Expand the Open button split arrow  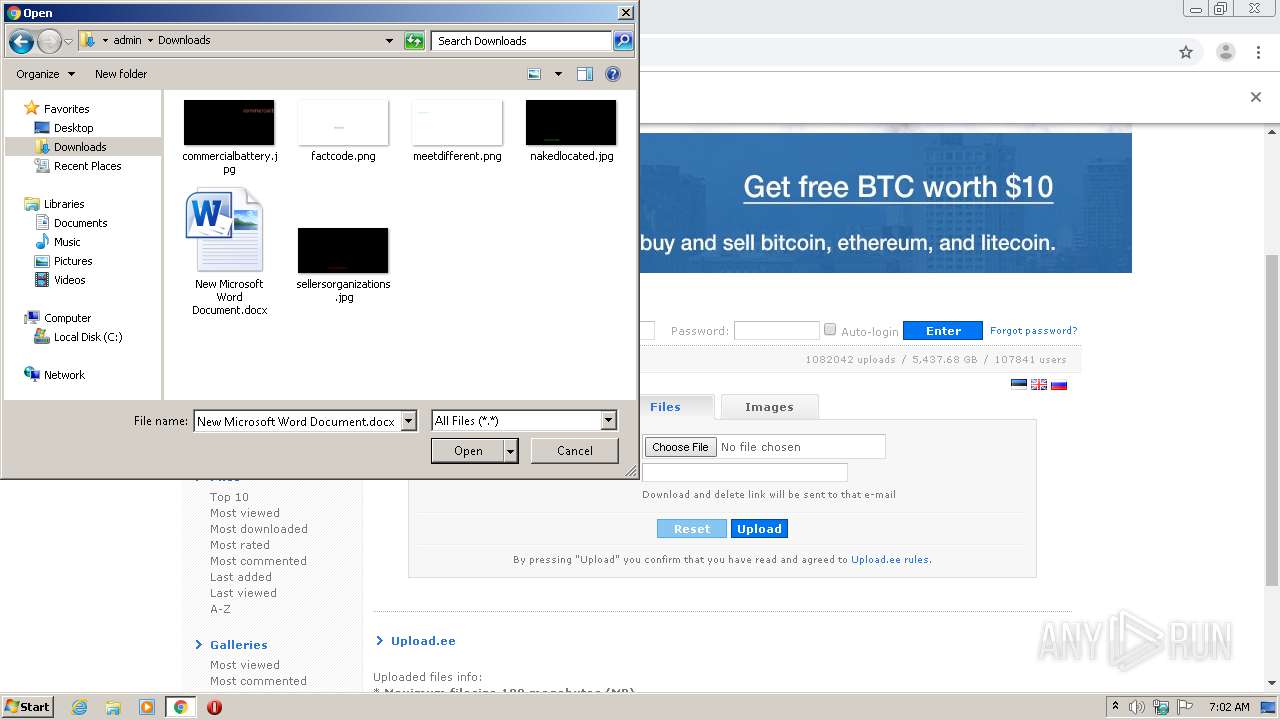pos(511,451)
